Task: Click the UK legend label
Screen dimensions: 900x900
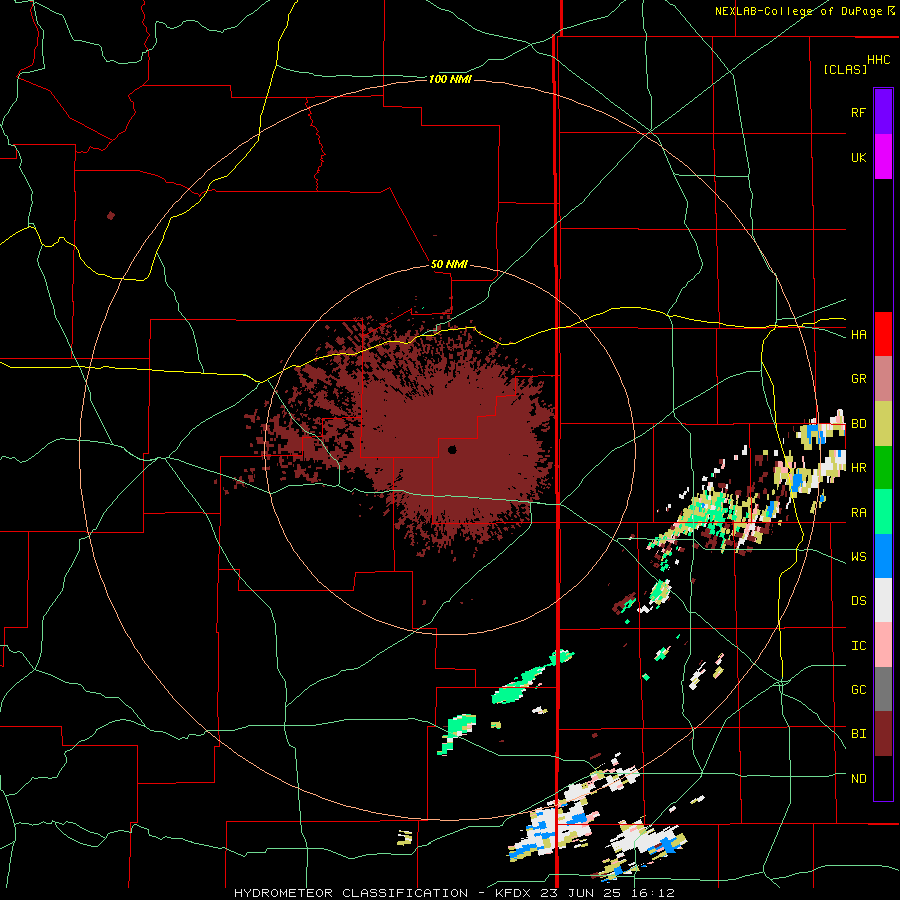Action: click(x=858, y=157)
